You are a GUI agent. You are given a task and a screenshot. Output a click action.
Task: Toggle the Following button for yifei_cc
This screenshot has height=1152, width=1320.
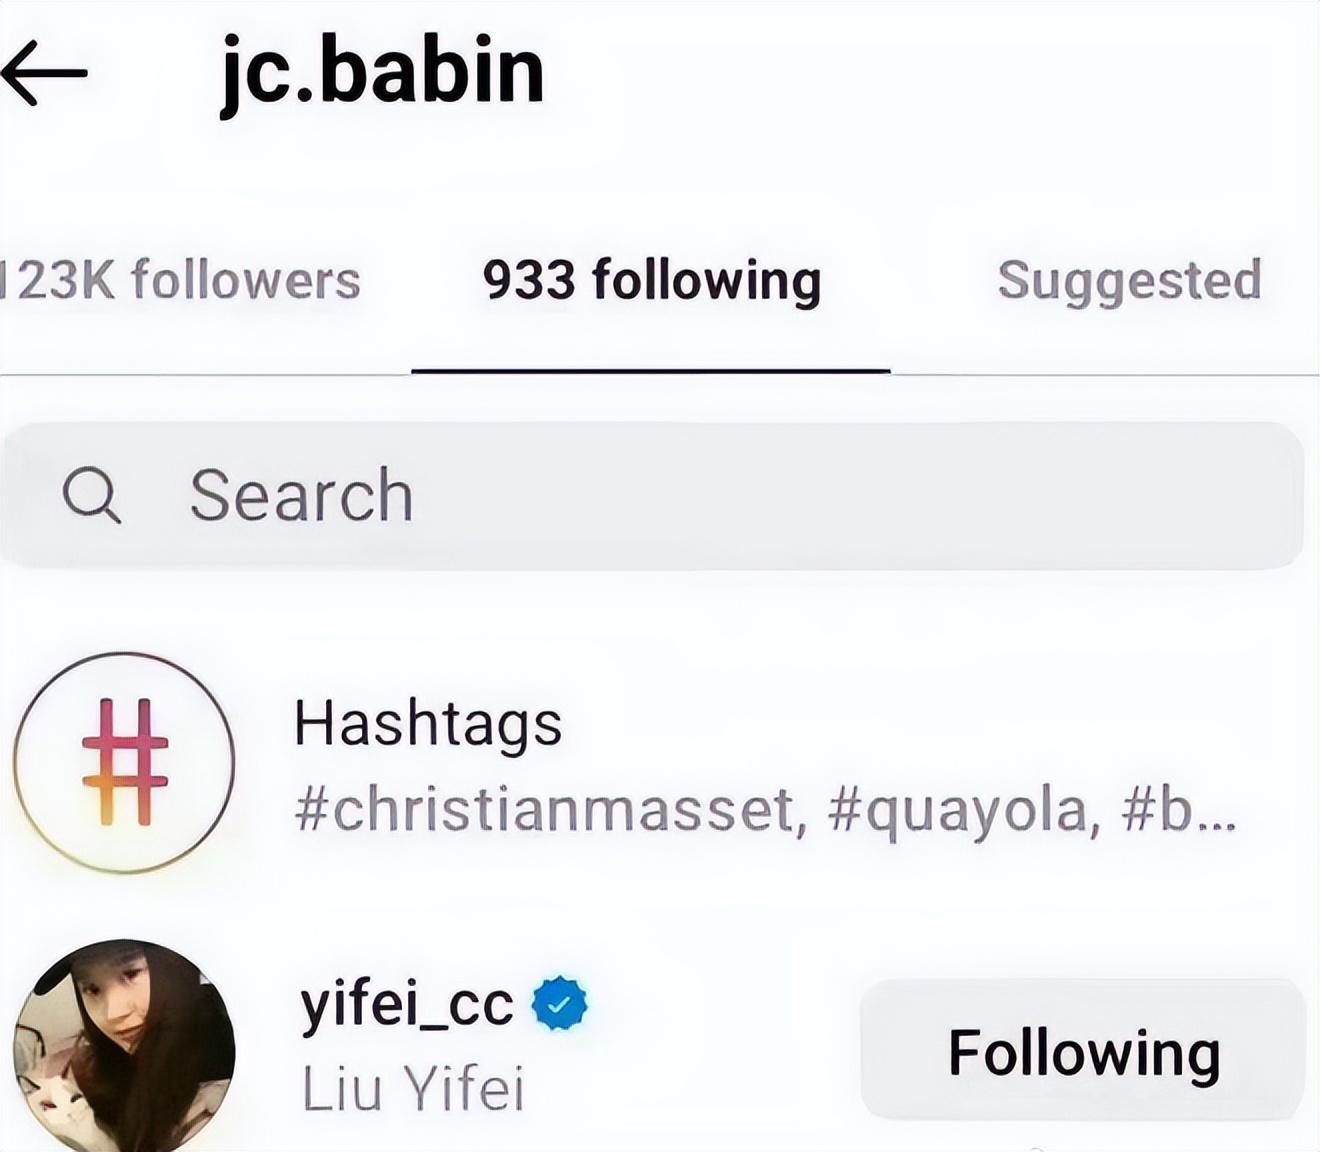[x=1084, y=1052]
